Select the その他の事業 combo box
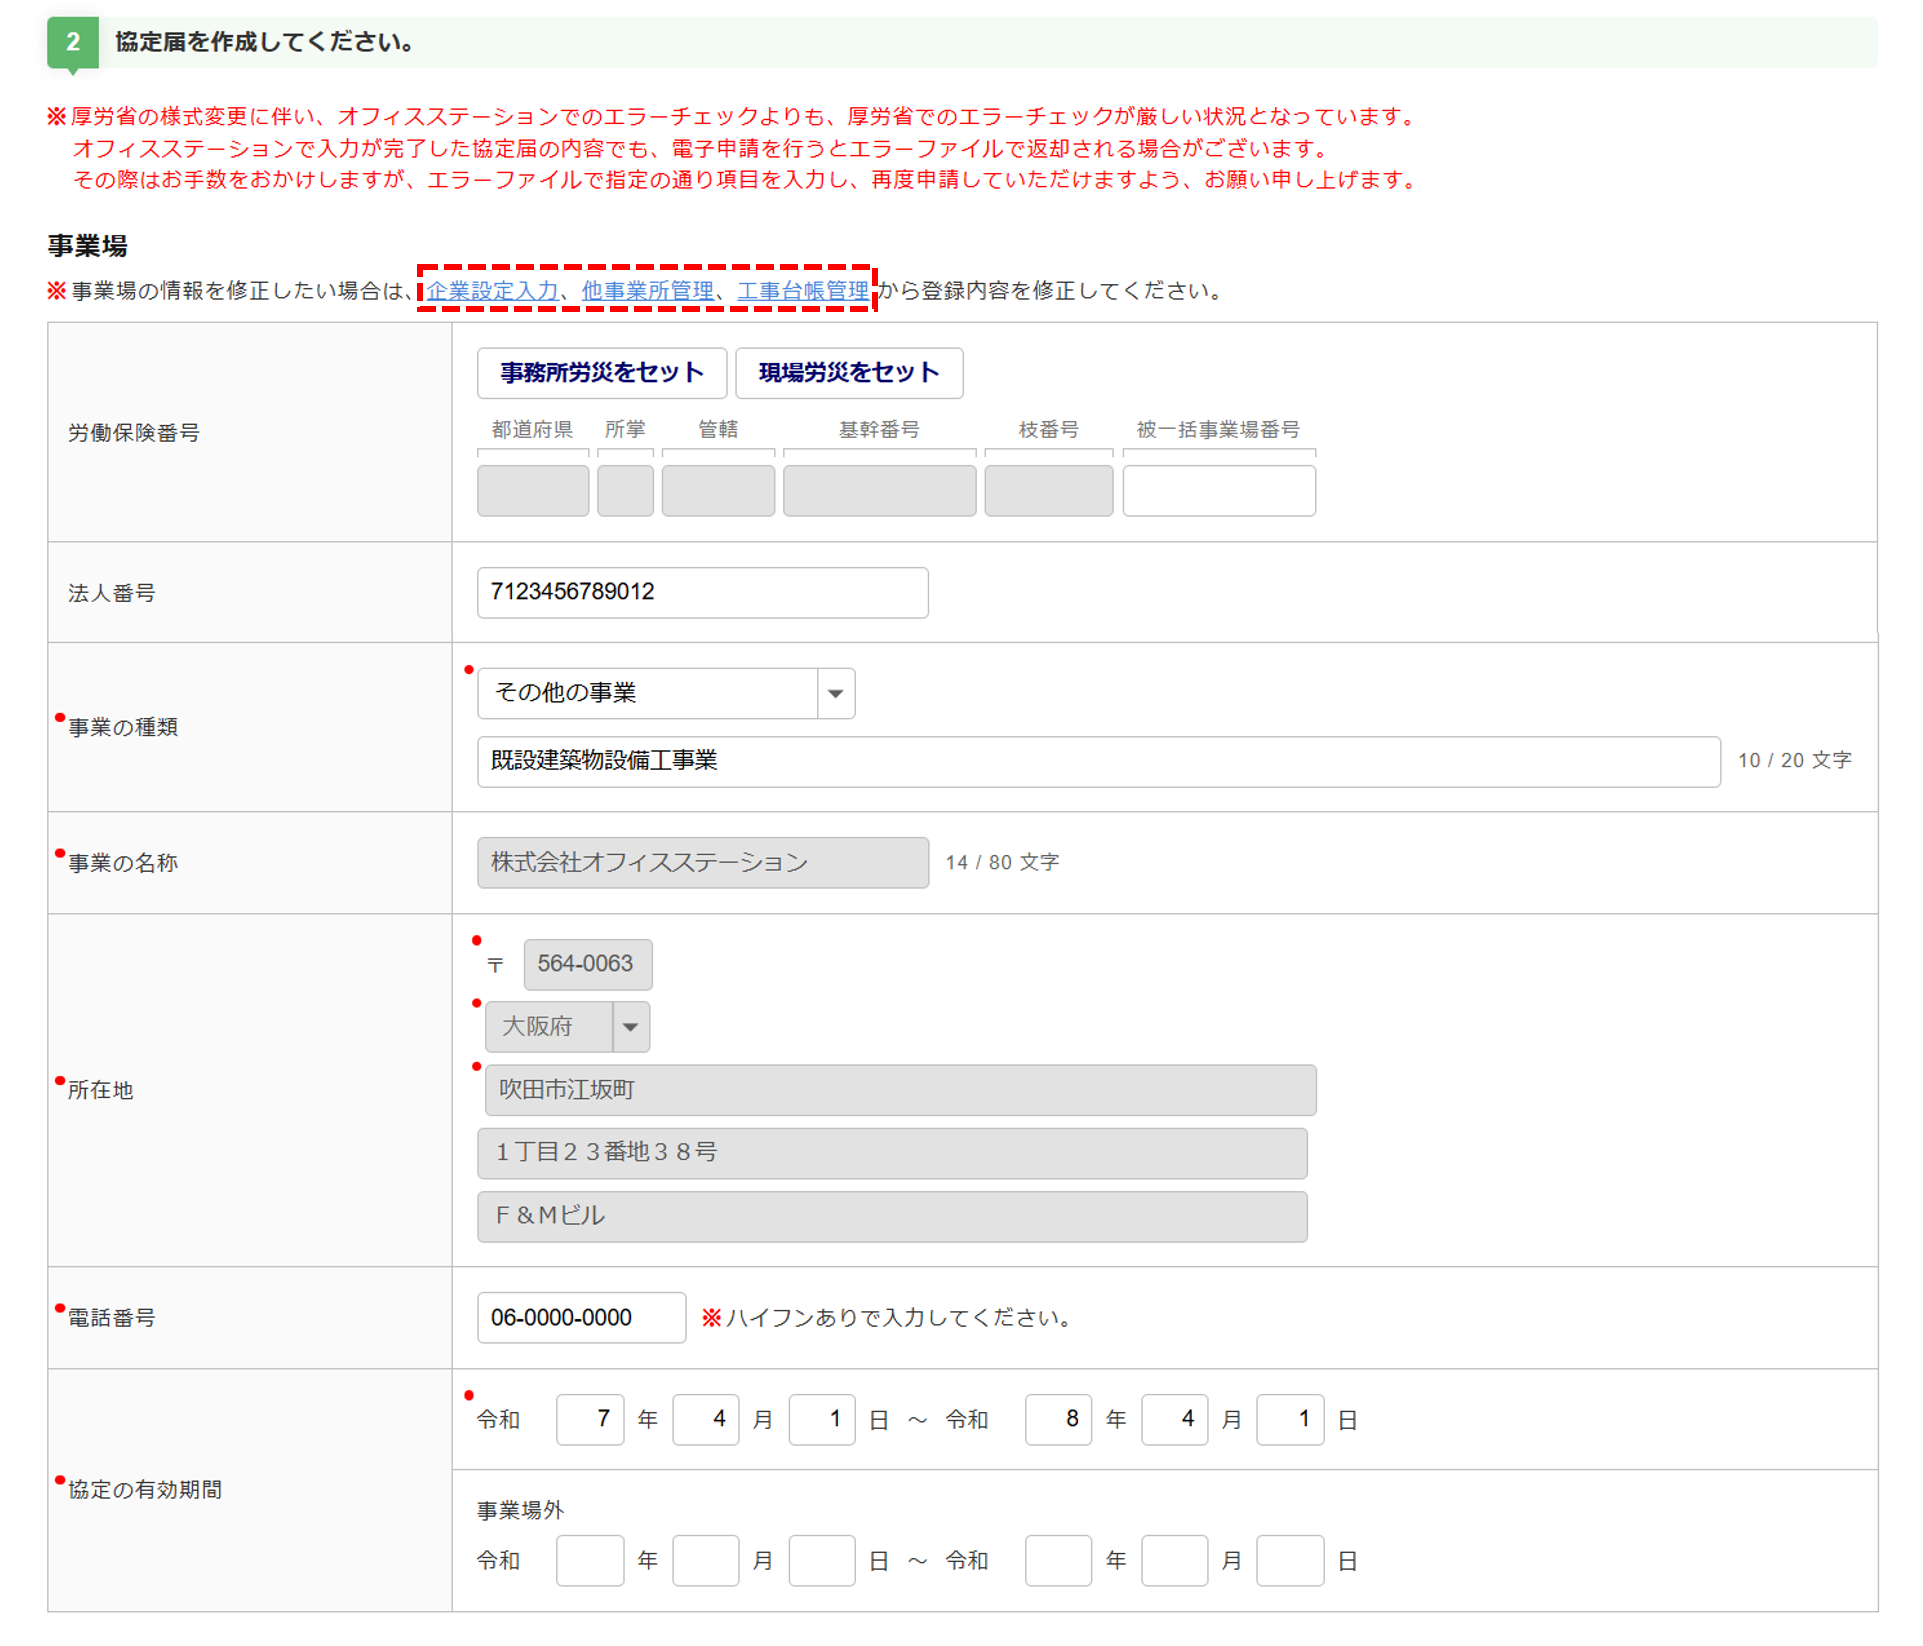This screenshot has height=1646, width=1923. tap(648, 693)
